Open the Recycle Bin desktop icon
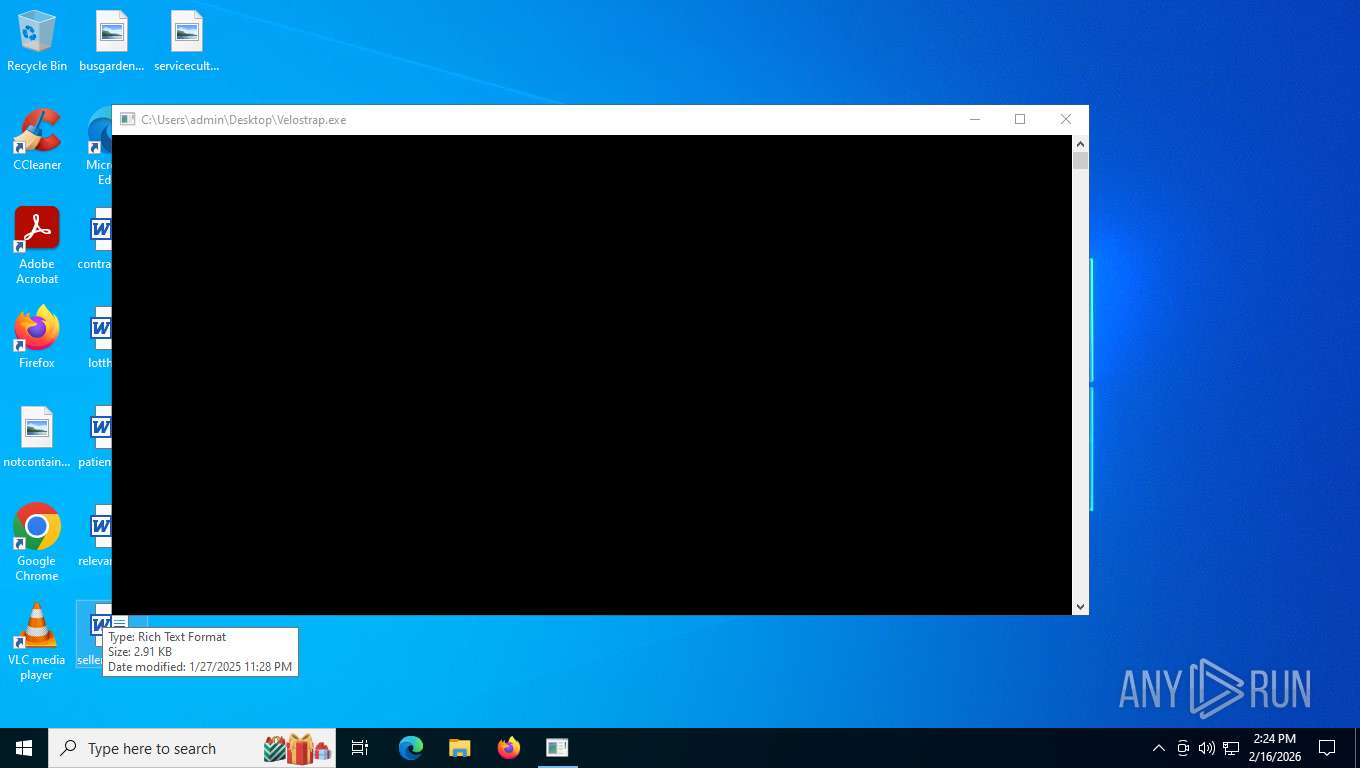The image size is (1360, 768). point(37,41)
